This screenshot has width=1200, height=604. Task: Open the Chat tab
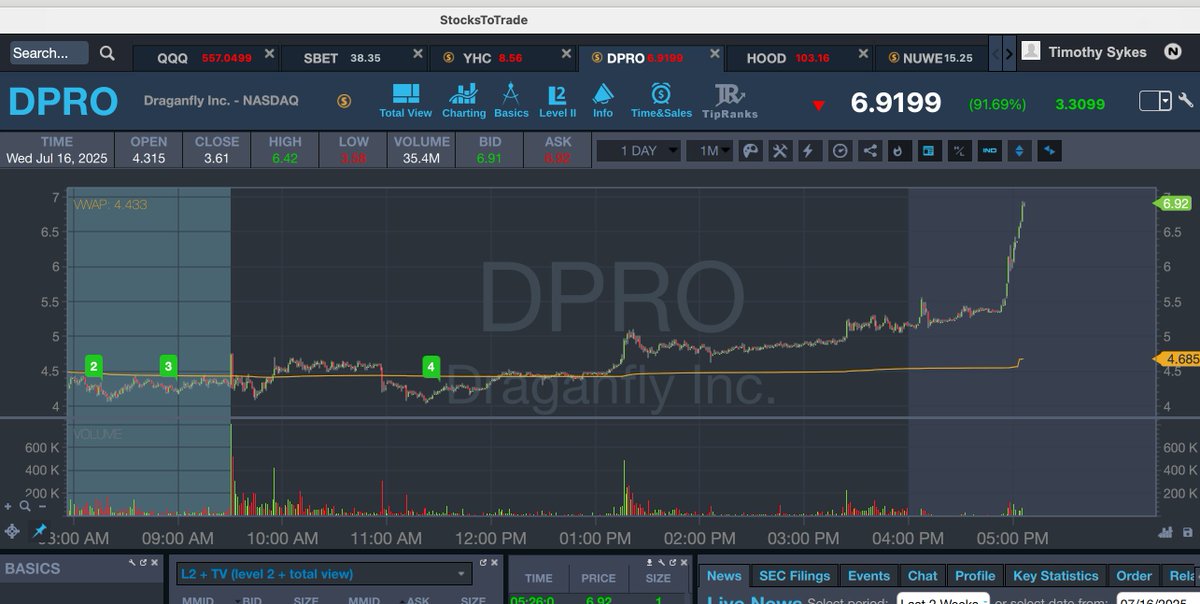click(923, 576)
